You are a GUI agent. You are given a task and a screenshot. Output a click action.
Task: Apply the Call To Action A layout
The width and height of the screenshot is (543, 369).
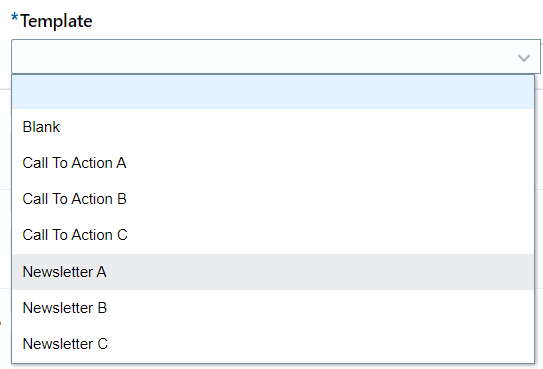[x=273, y=163]
